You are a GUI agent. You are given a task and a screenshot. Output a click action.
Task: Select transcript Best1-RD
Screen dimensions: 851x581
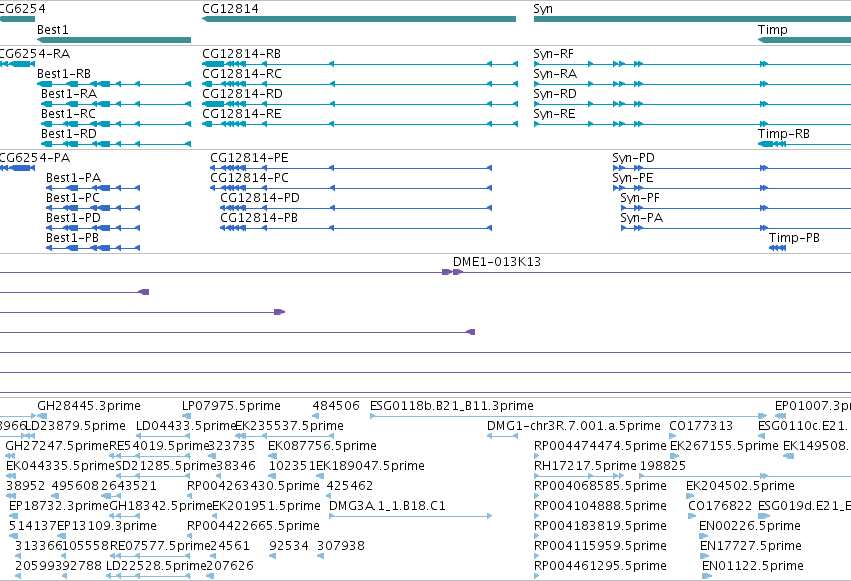tap(116, 144)
